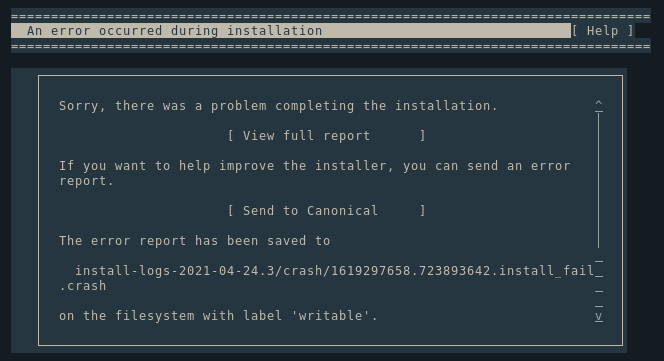Viewport: 664px width, 361px height.
Task: Click the closing bracket of View full report
Action: pyautogui.click(x=422, y=136)
